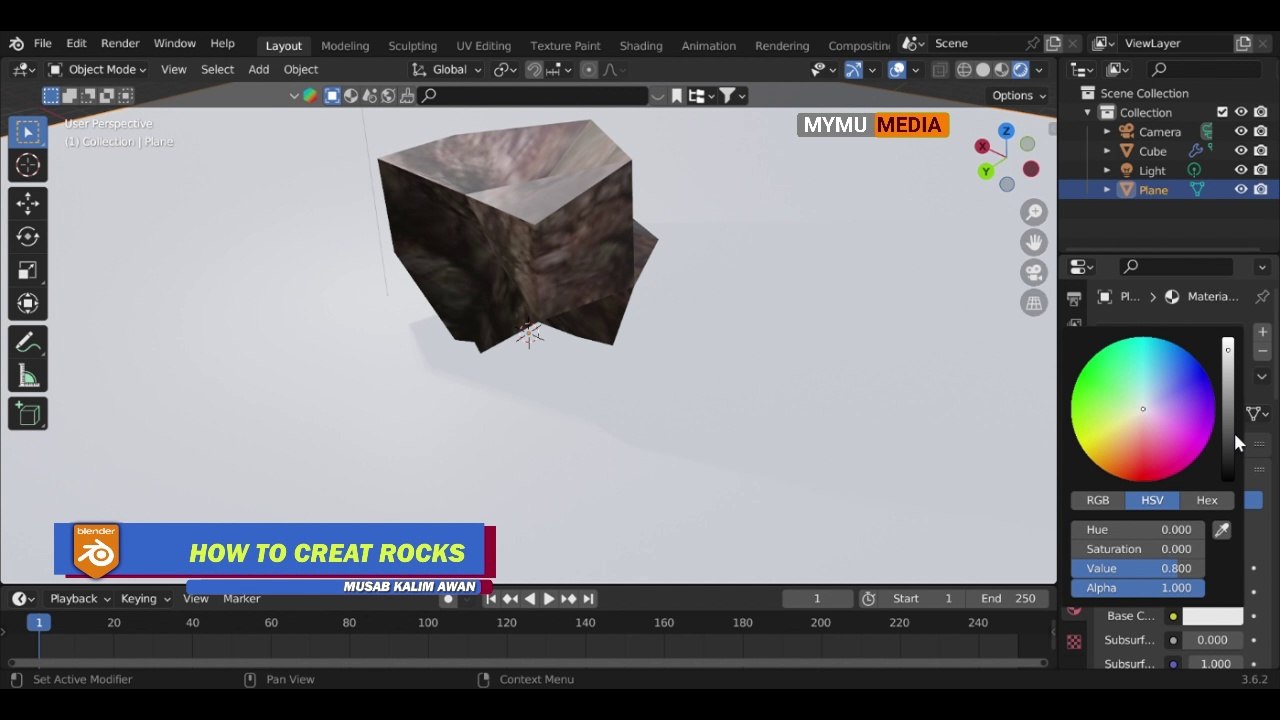1280x720 pixels.
Task: Open the File menu
Action: 43,44
